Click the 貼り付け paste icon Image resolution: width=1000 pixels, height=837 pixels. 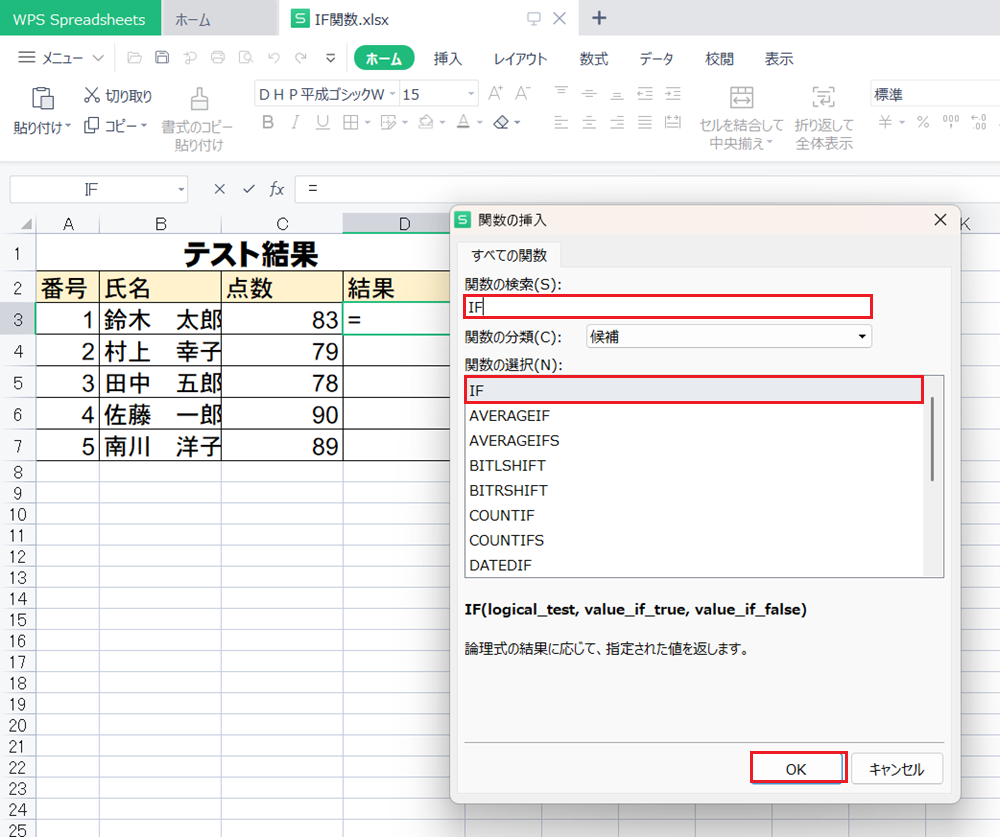[x=43, y=99]
